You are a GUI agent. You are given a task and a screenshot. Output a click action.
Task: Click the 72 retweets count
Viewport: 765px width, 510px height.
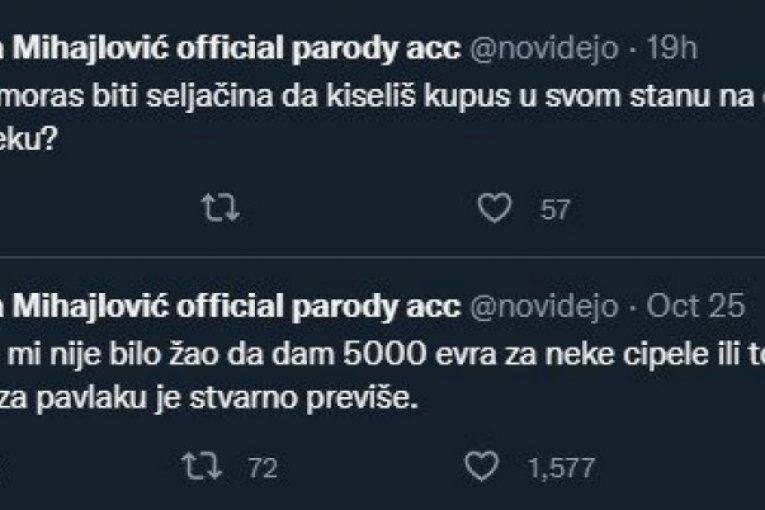[260, 466]
